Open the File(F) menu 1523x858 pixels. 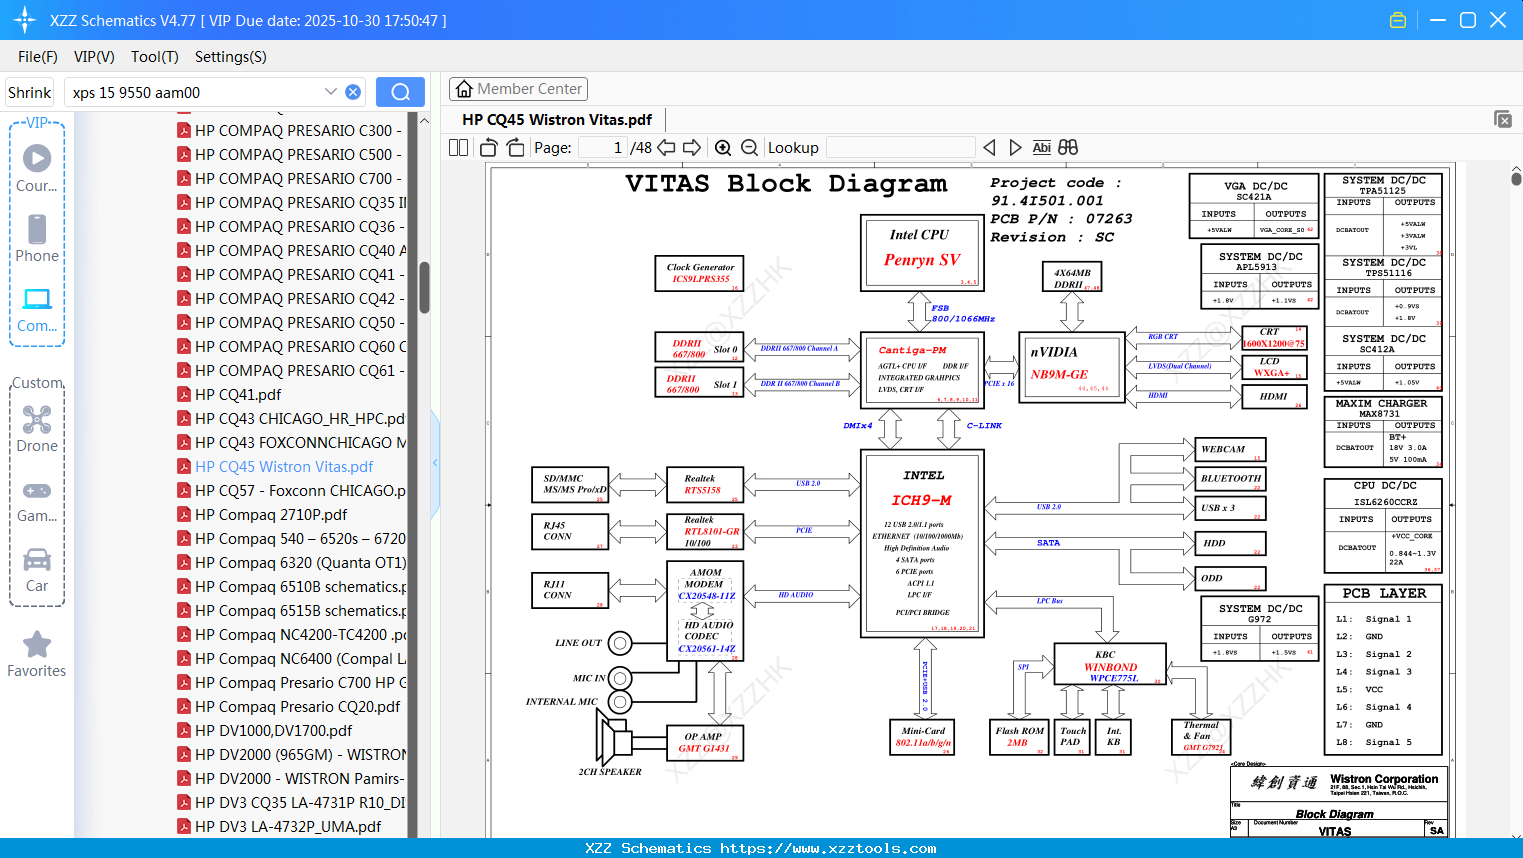38,57
